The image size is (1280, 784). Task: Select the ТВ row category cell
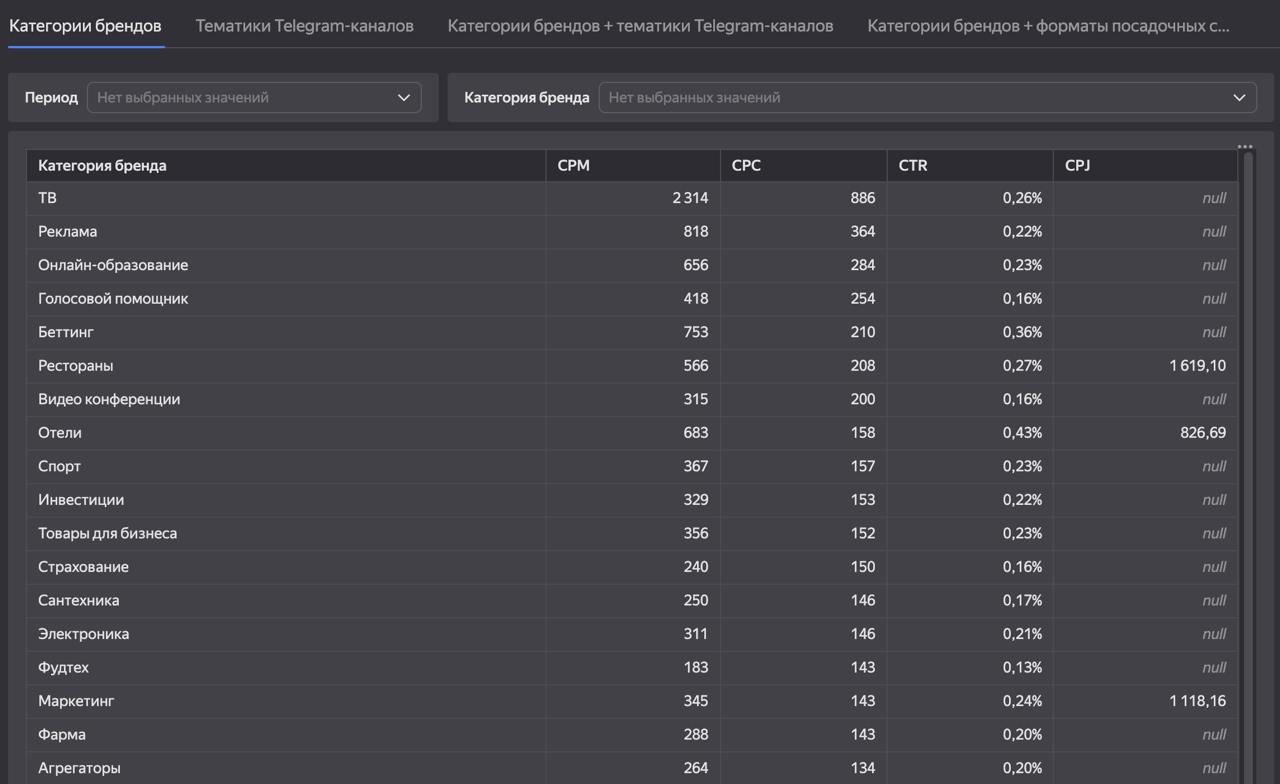[48, 198]
